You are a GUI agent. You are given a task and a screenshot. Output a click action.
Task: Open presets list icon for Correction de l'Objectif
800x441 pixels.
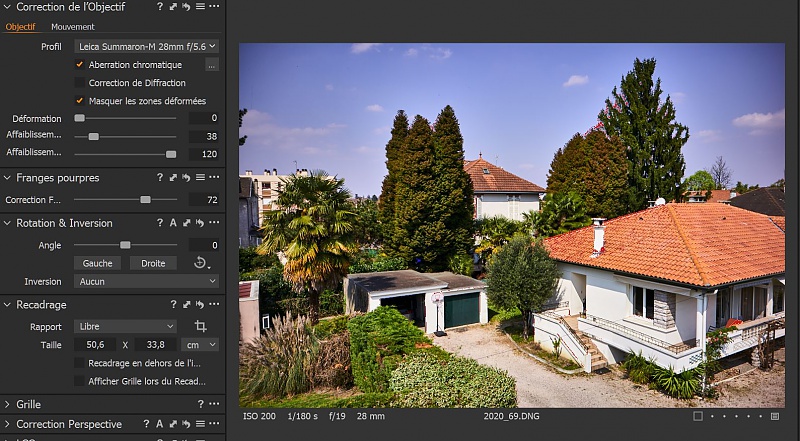click(199, 7)
